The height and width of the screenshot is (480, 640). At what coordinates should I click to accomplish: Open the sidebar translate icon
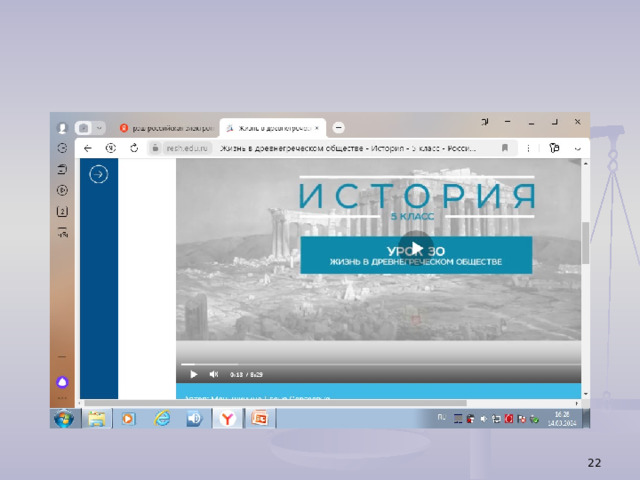(62, 232)
